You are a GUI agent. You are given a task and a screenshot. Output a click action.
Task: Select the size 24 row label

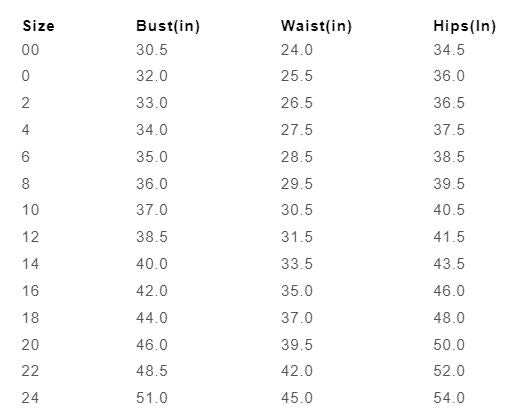[x=30, y=398]
